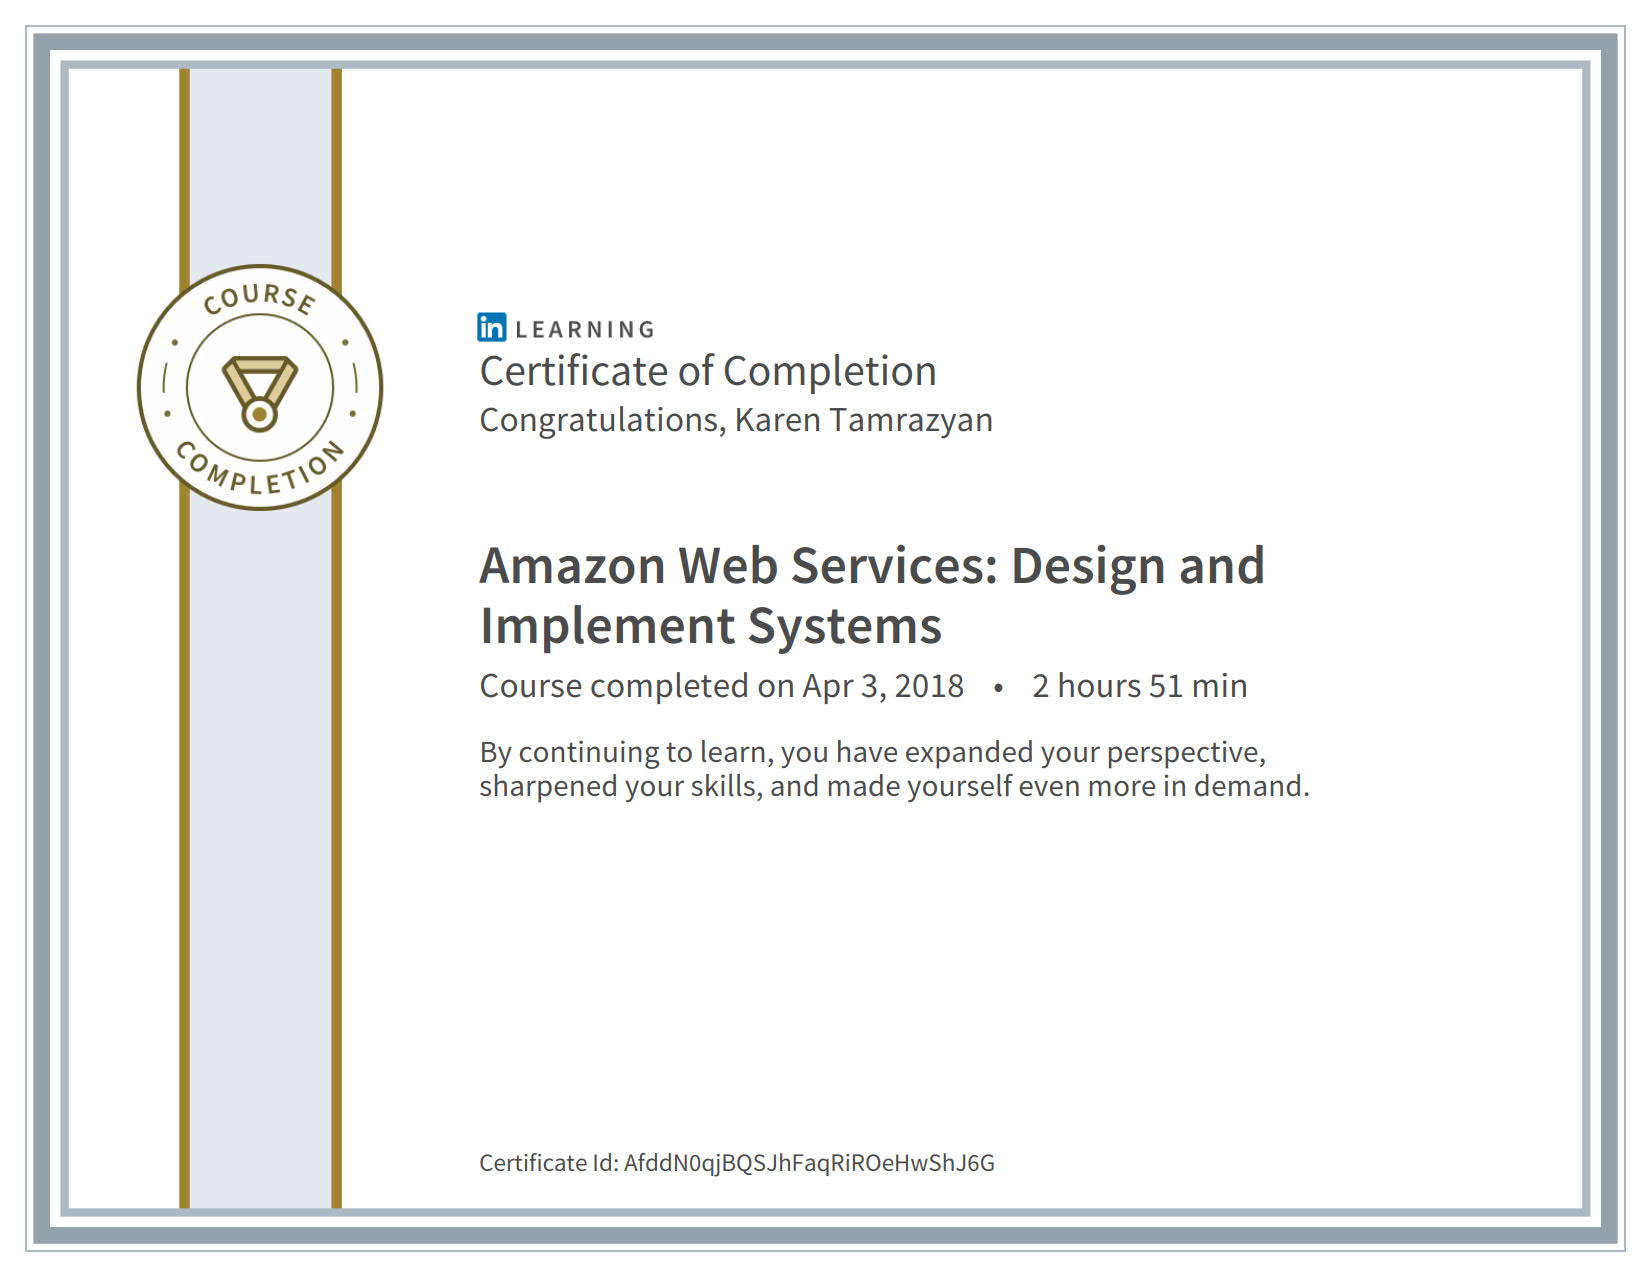Click the LinkedIn logo icon
Viewport: 1650px width, 1275px height.
point(491,328)
